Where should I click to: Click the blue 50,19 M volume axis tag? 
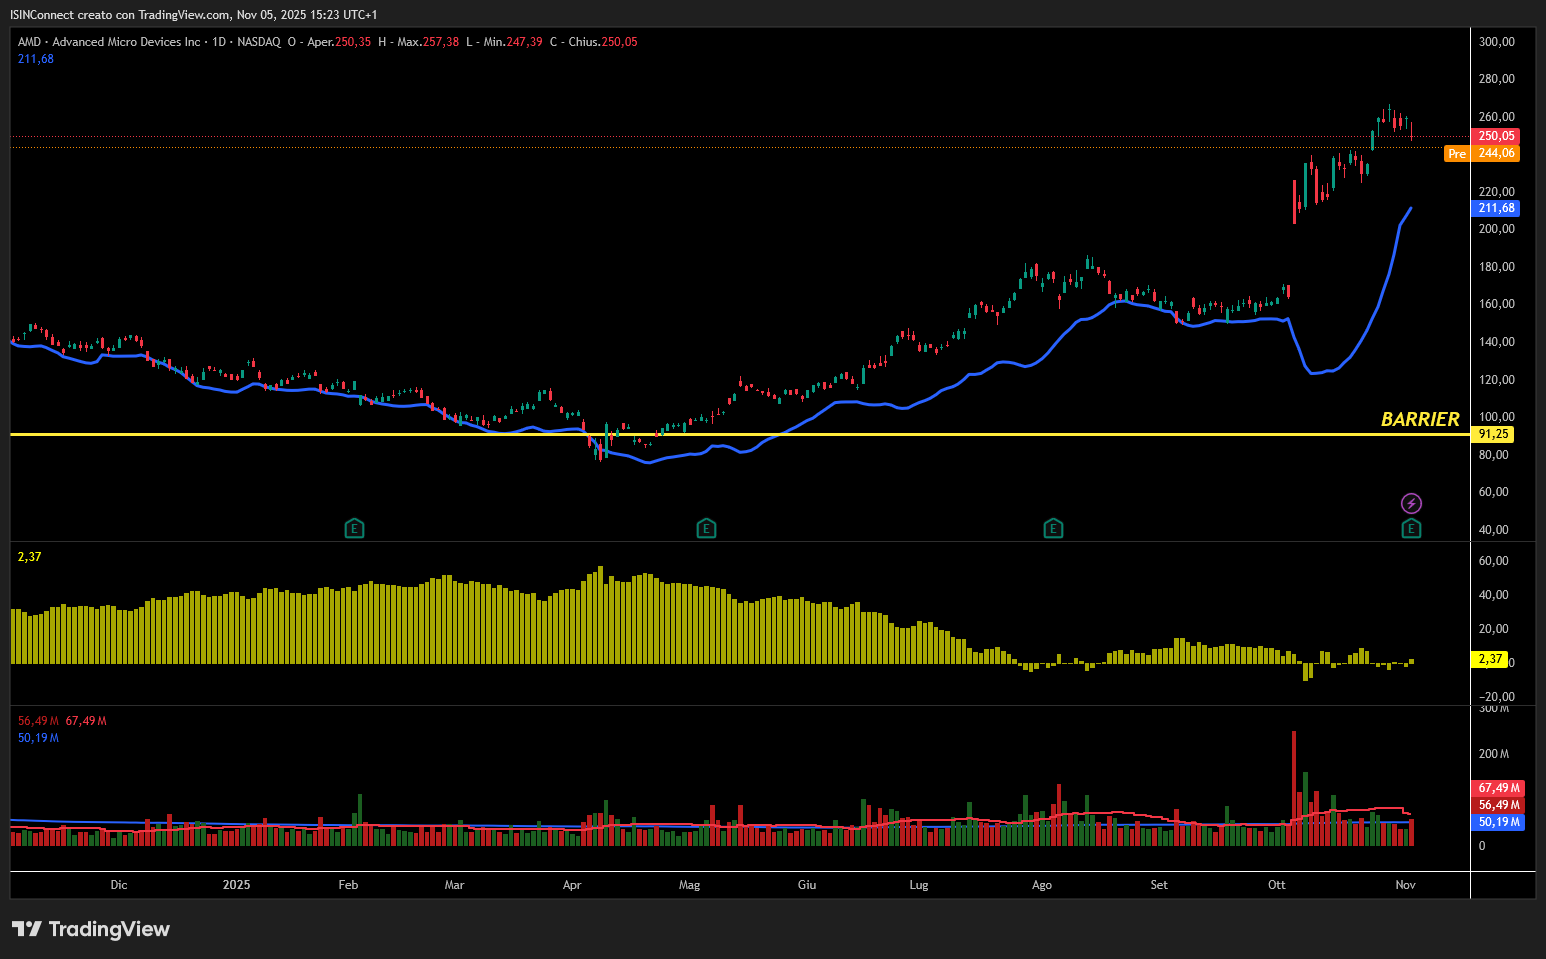click(x=1499, y=822)
